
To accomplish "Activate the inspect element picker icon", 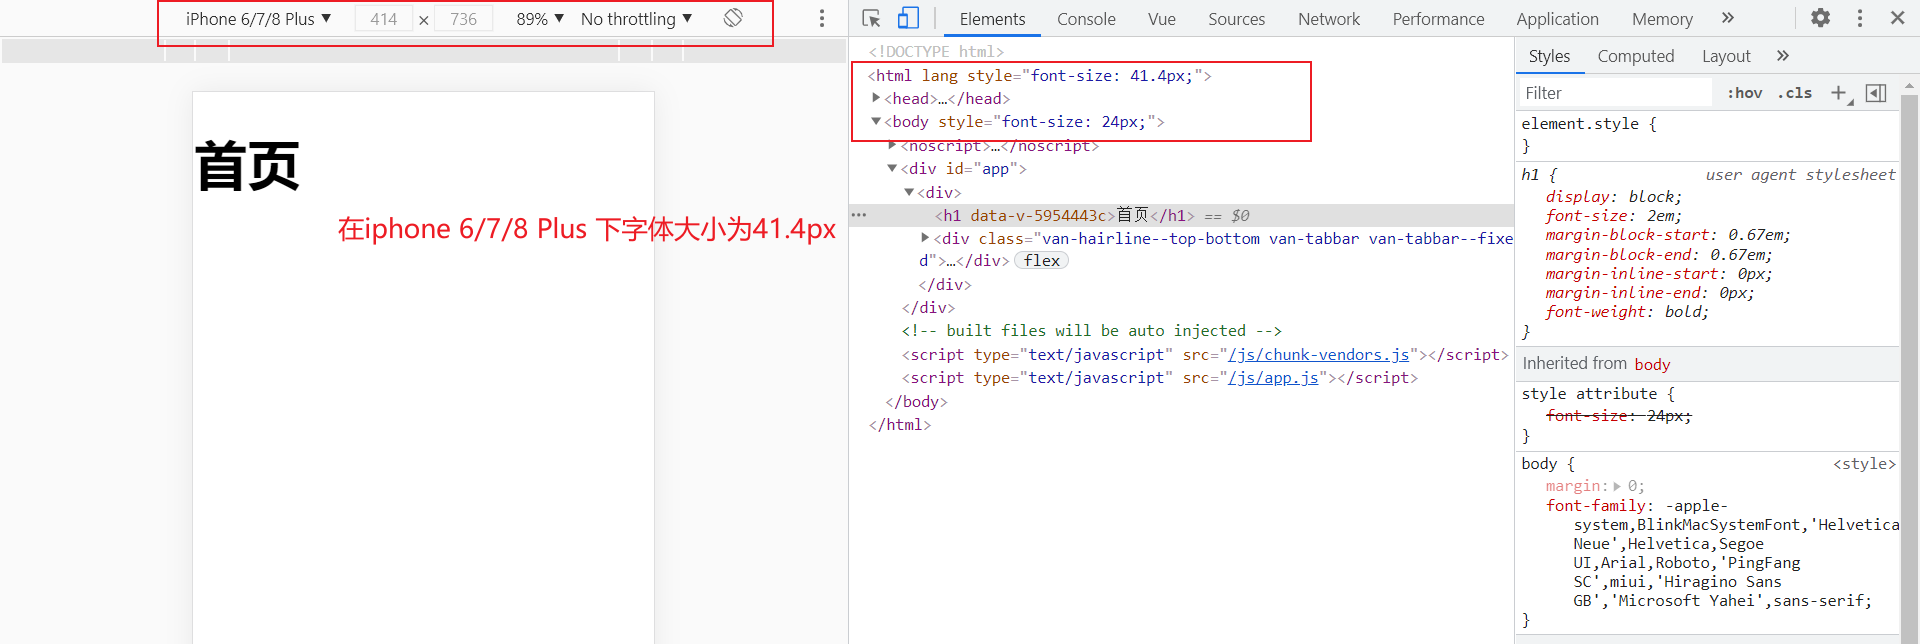I will 871,18.
